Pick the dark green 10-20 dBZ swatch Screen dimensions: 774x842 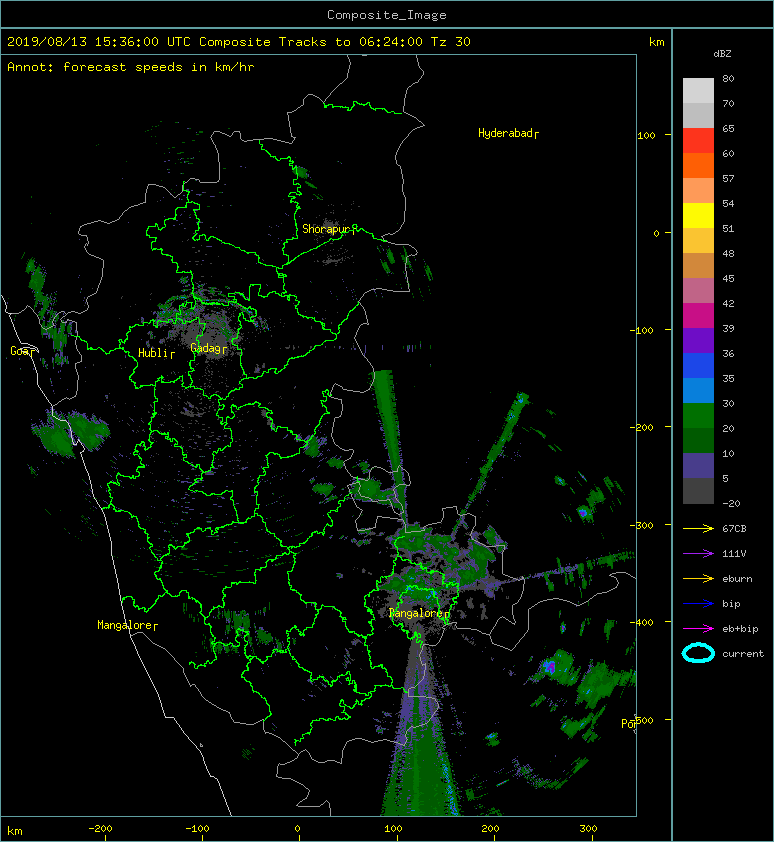[698, 440]
